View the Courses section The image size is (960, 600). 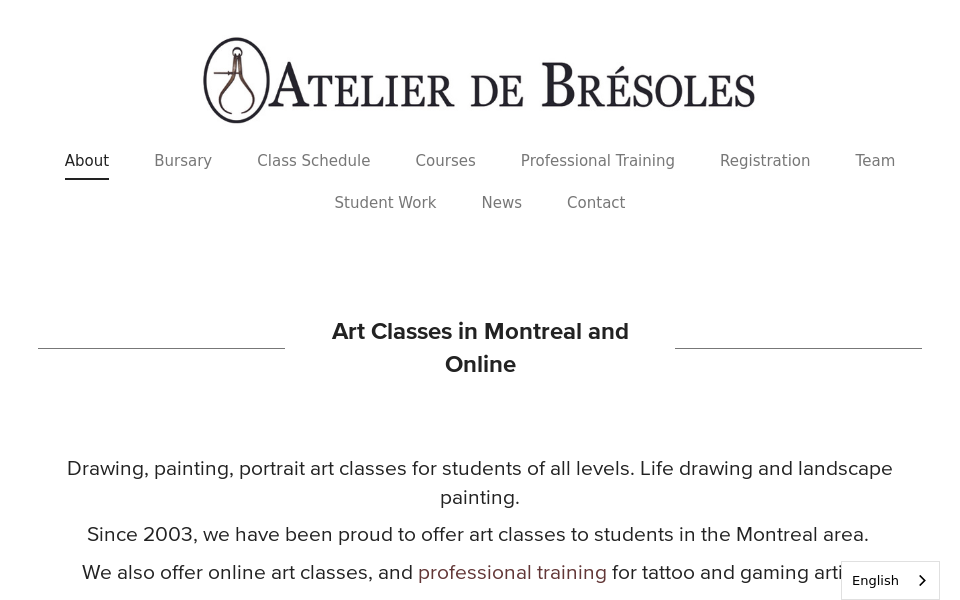[445, 161]
